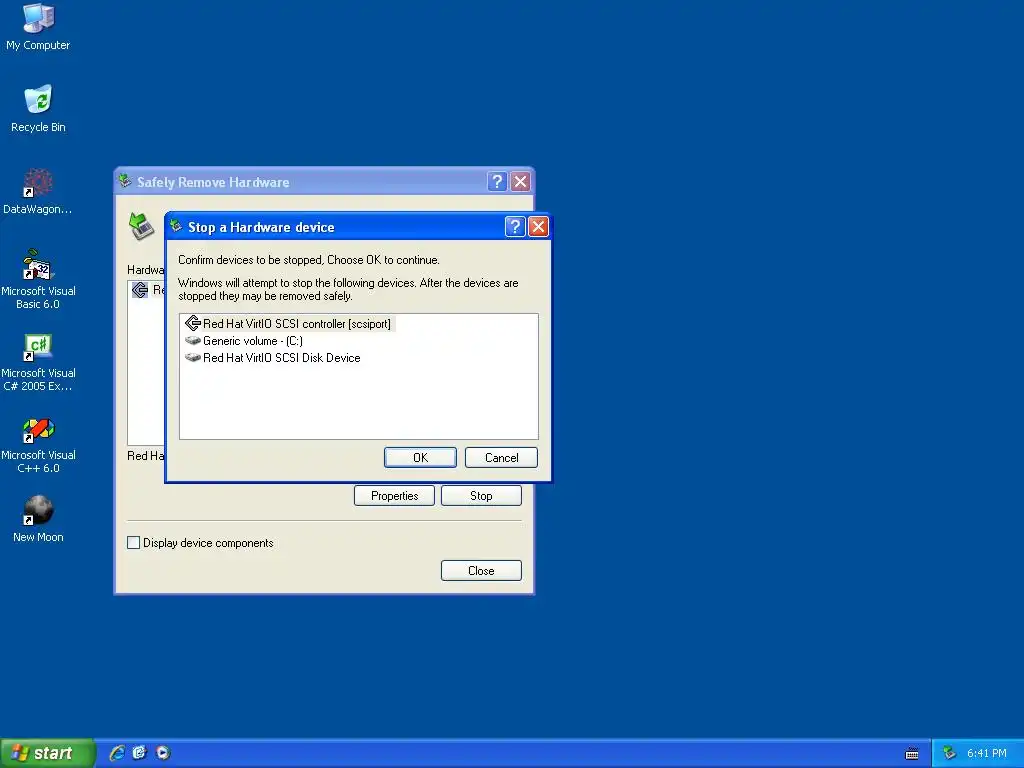Viewport: 1024px width, 768px height.
Task: Open Properties in Safely Remove Hardware
Action: [x=394, y=496]
